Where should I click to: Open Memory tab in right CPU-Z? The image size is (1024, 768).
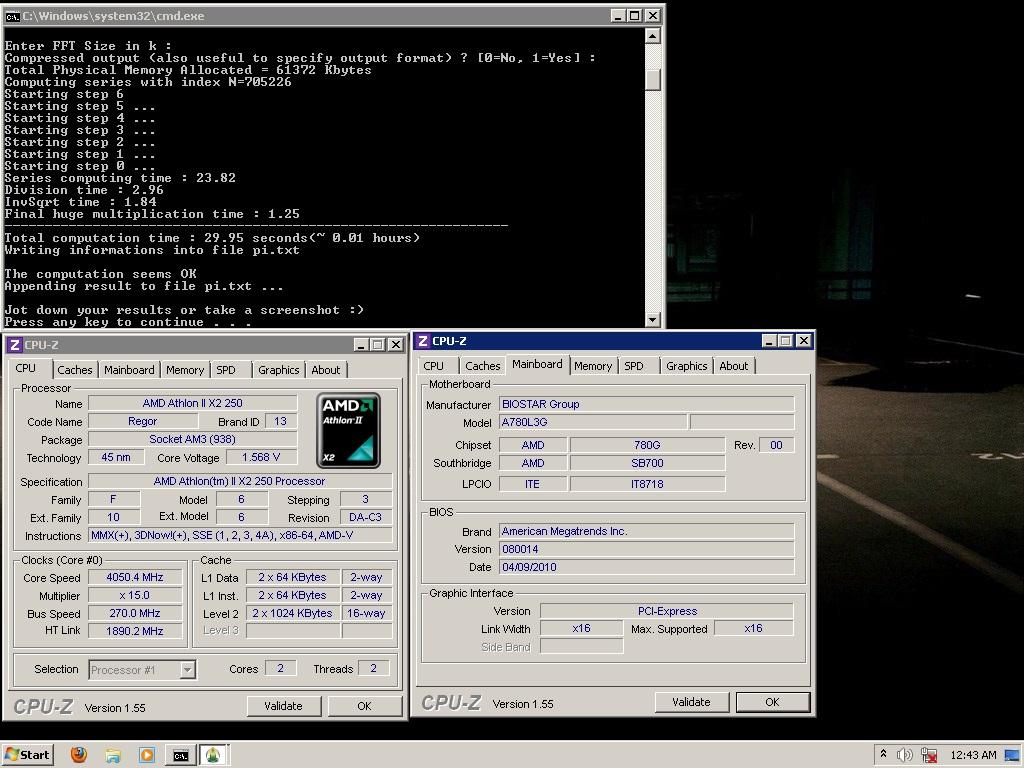point(593,366)
